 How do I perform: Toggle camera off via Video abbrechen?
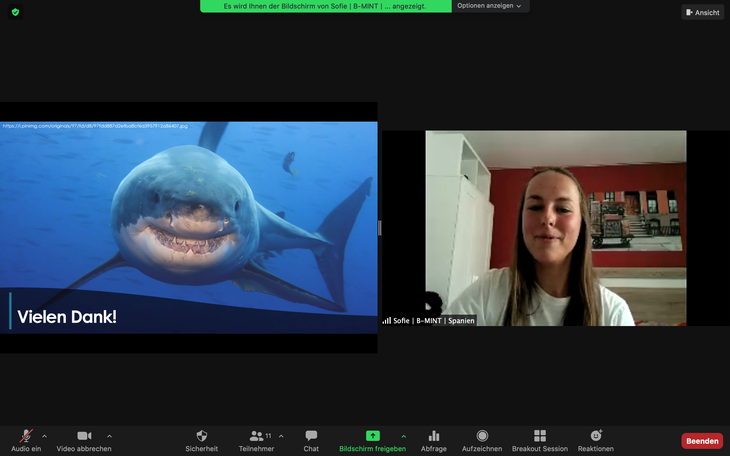84,437
